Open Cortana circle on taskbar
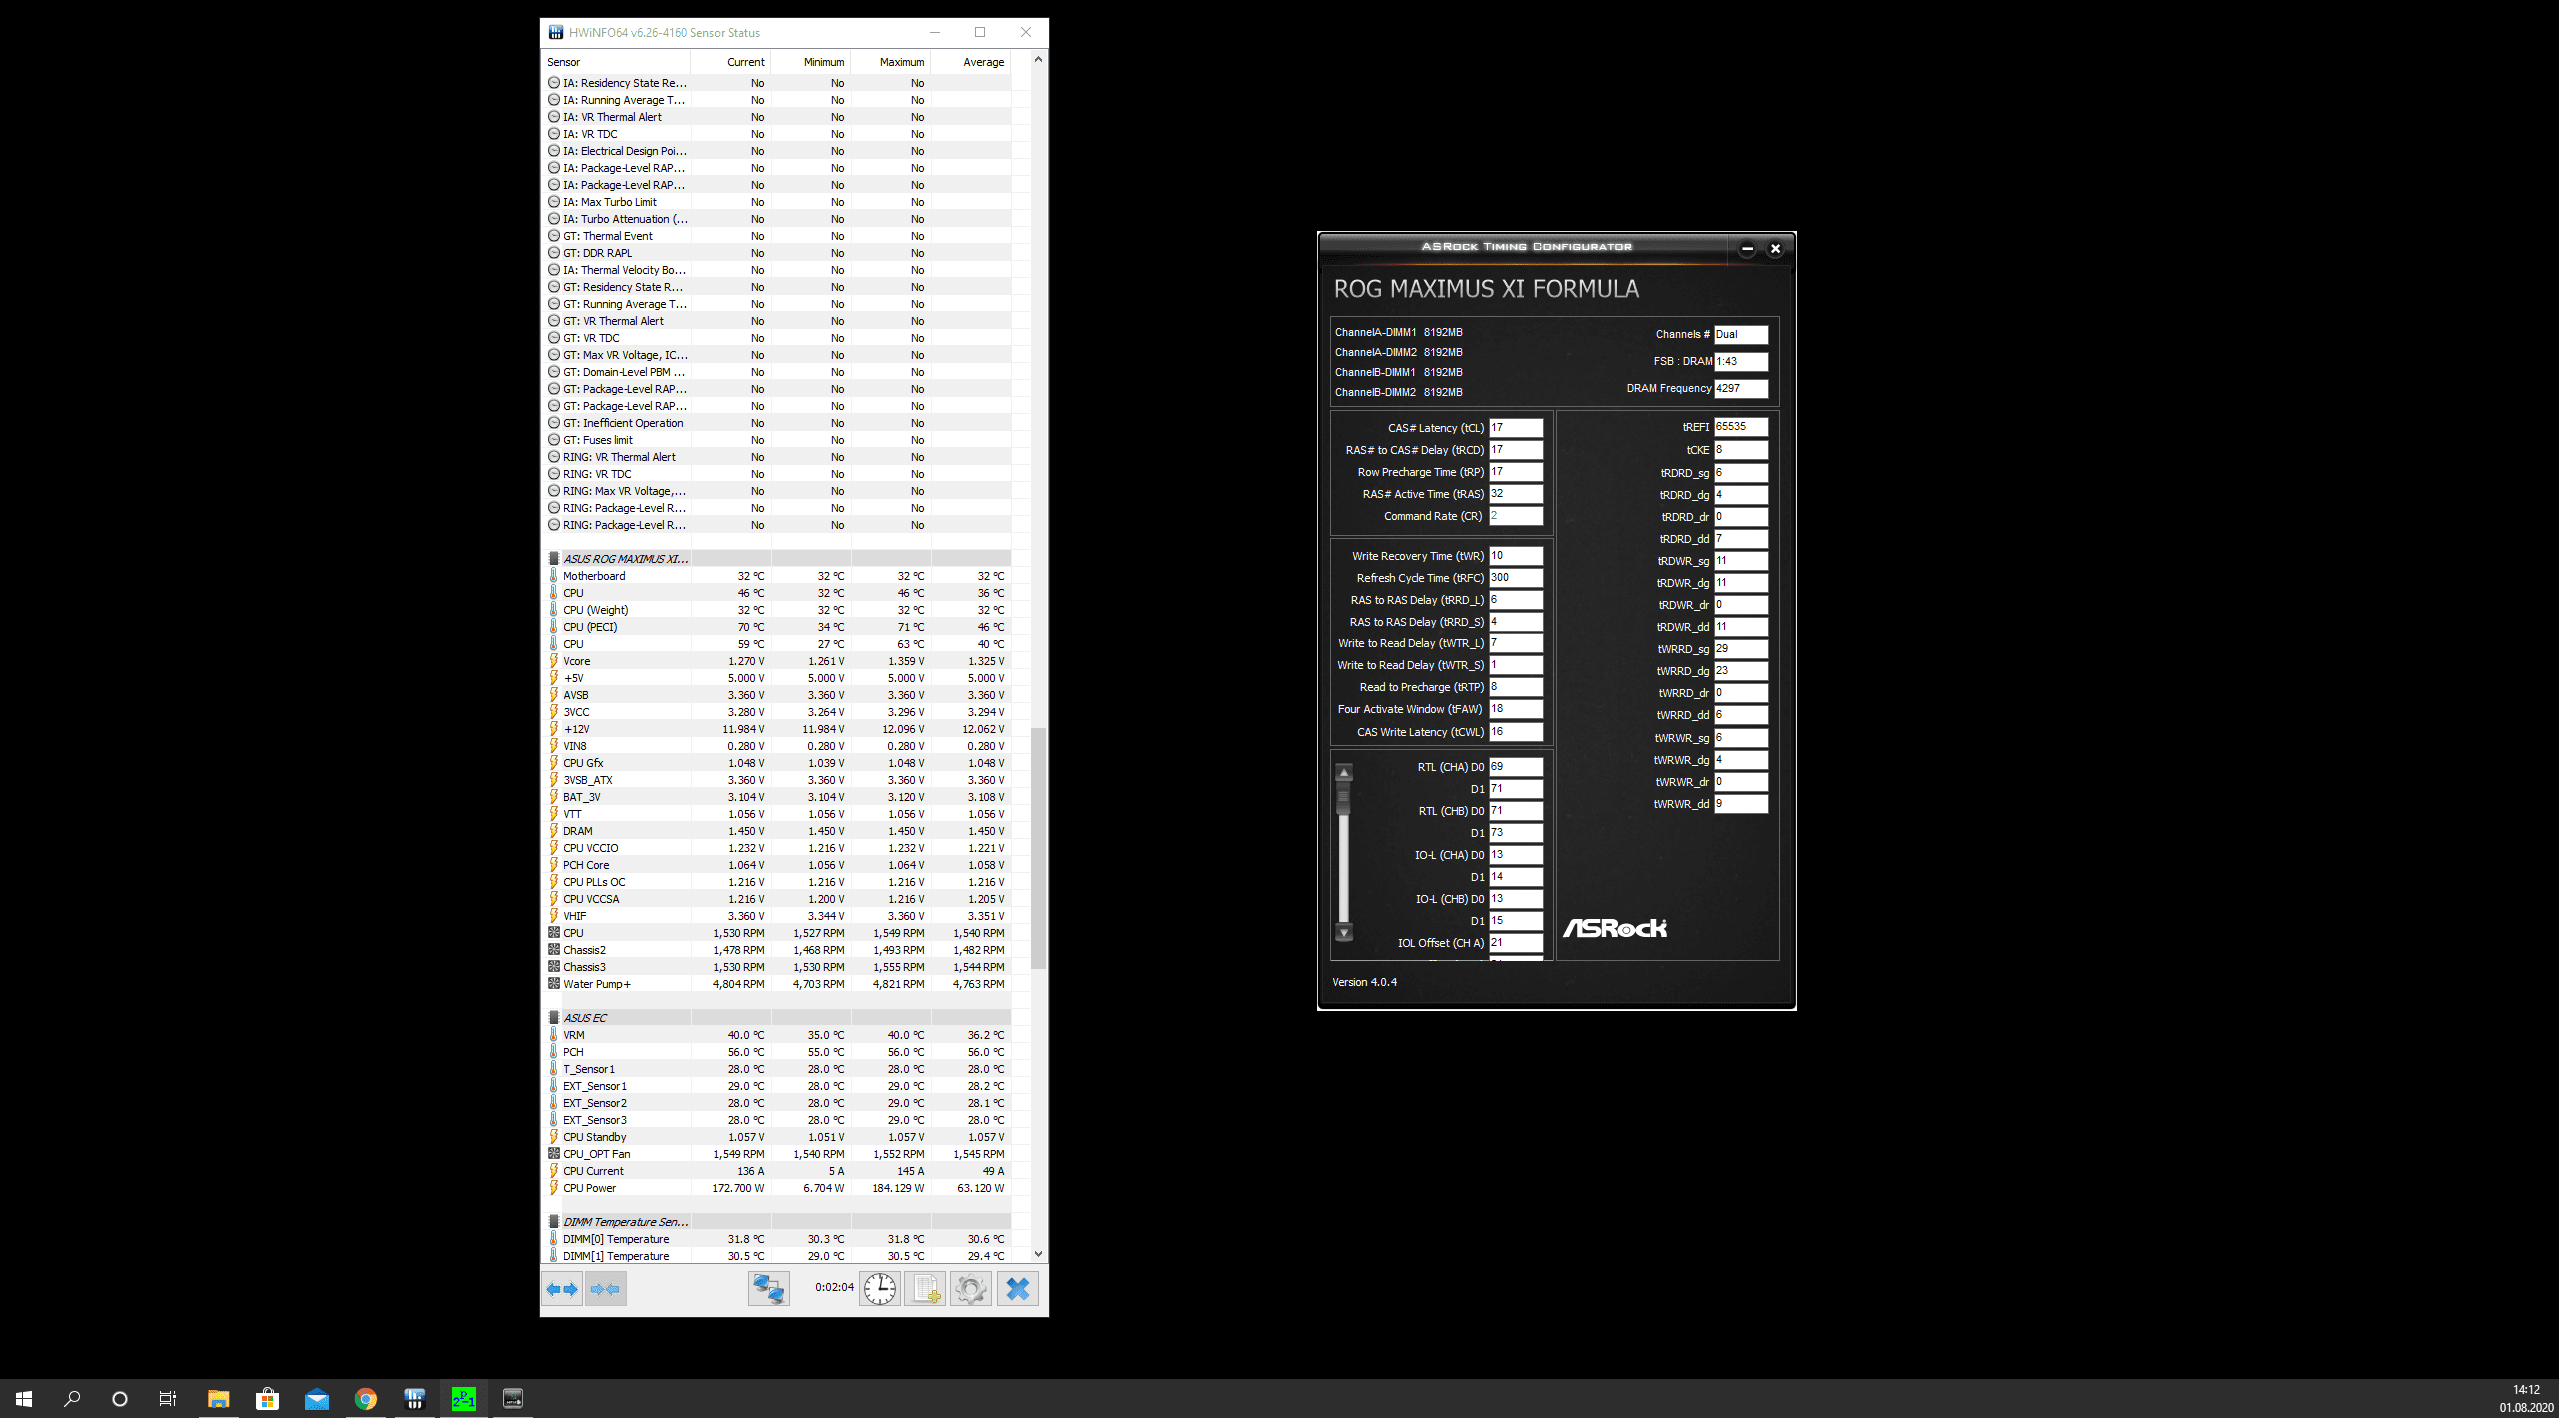Screen dimensions: 2559x1418 pos(120,1399)
